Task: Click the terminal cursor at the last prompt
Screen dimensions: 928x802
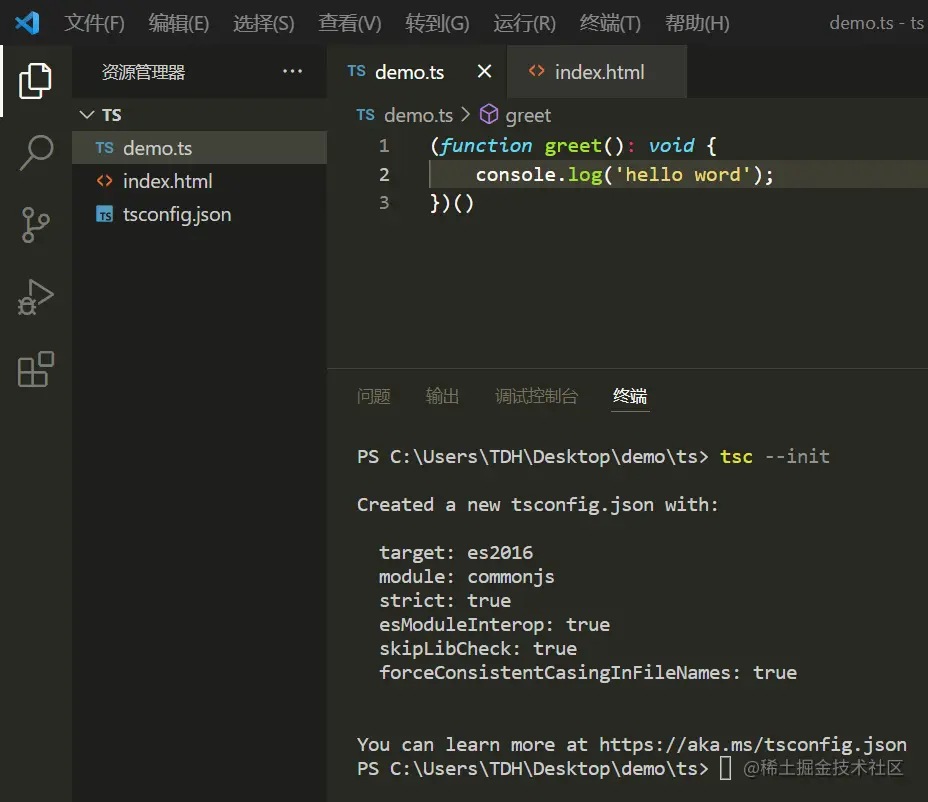Action: tap(725, 769)
